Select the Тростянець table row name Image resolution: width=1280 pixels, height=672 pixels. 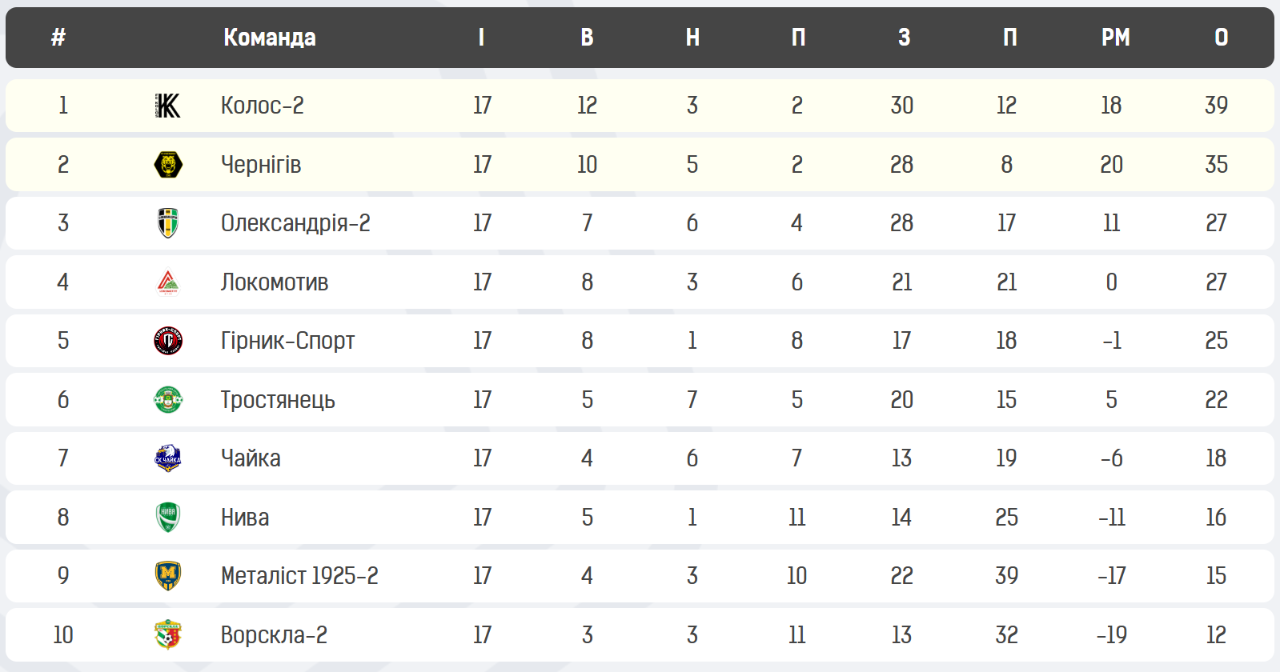tap(278, 400)
